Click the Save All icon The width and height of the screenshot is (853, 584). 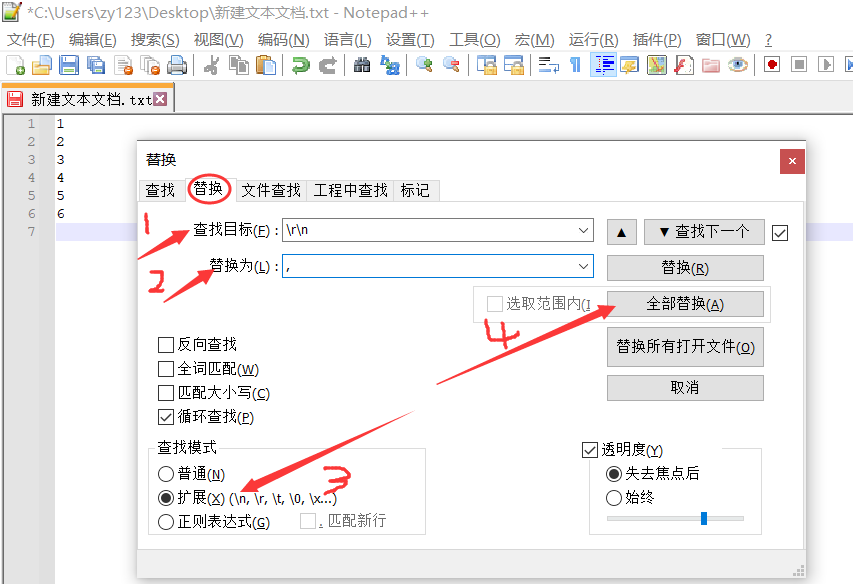(96, 65)
